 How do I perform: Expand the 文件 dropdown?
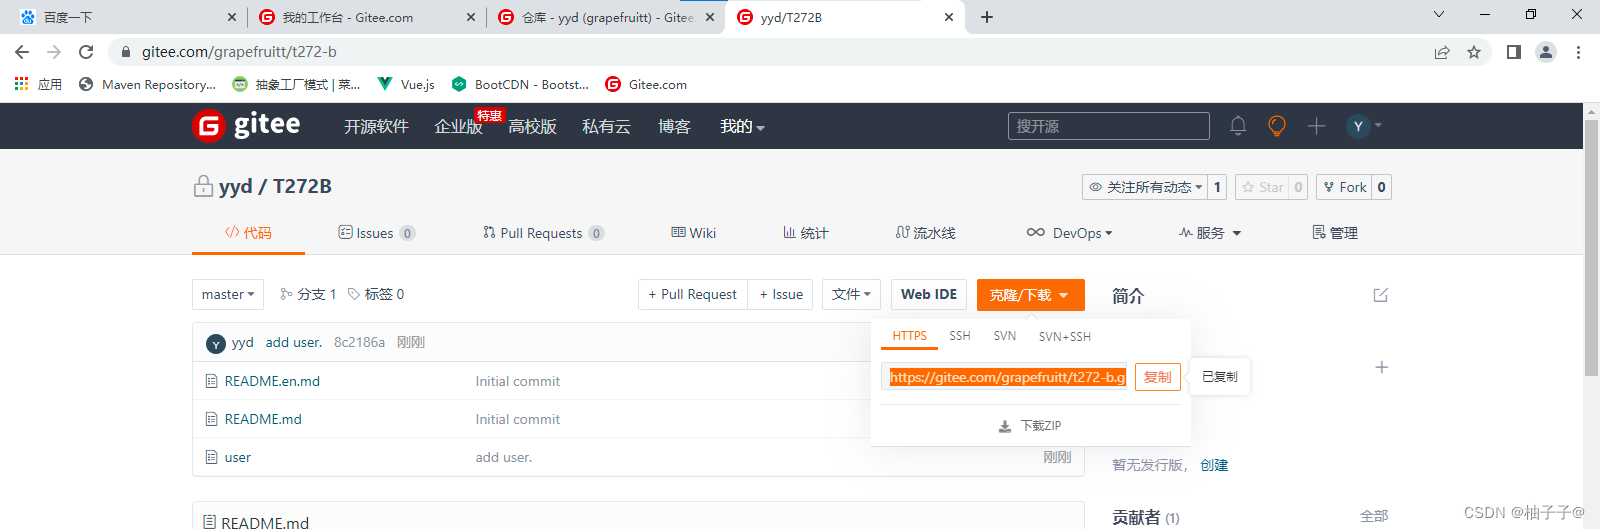tap(851, 294)
